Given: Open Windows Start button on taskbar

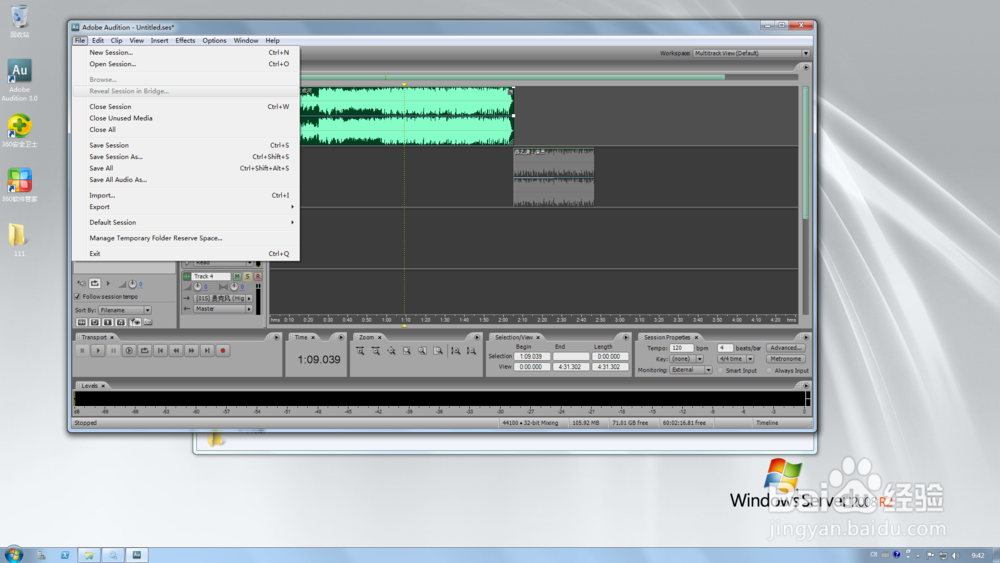Looking at the screenshot, I should (x=13, y=555).
